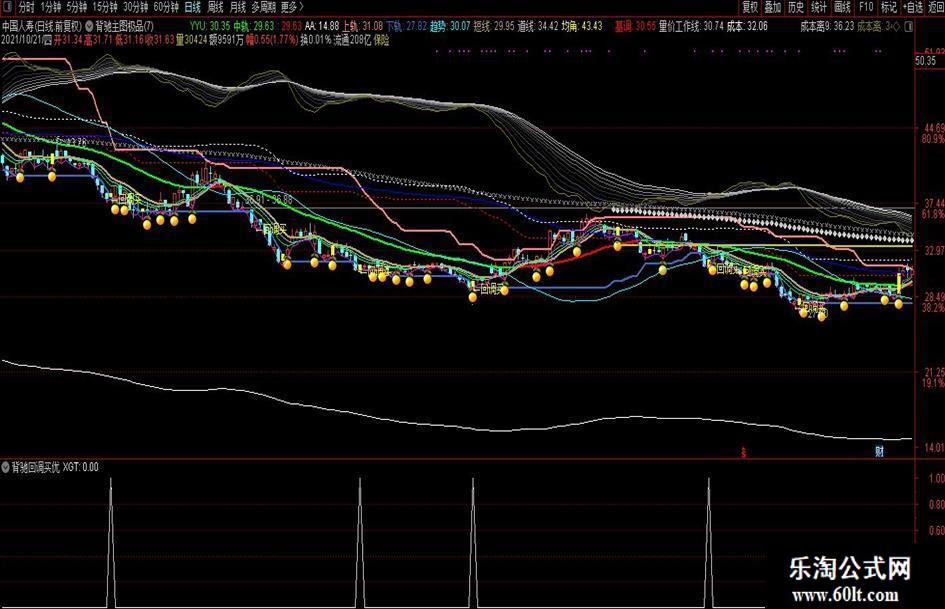
Task: Add stock via +自选 button
Action: pos(913,7)
